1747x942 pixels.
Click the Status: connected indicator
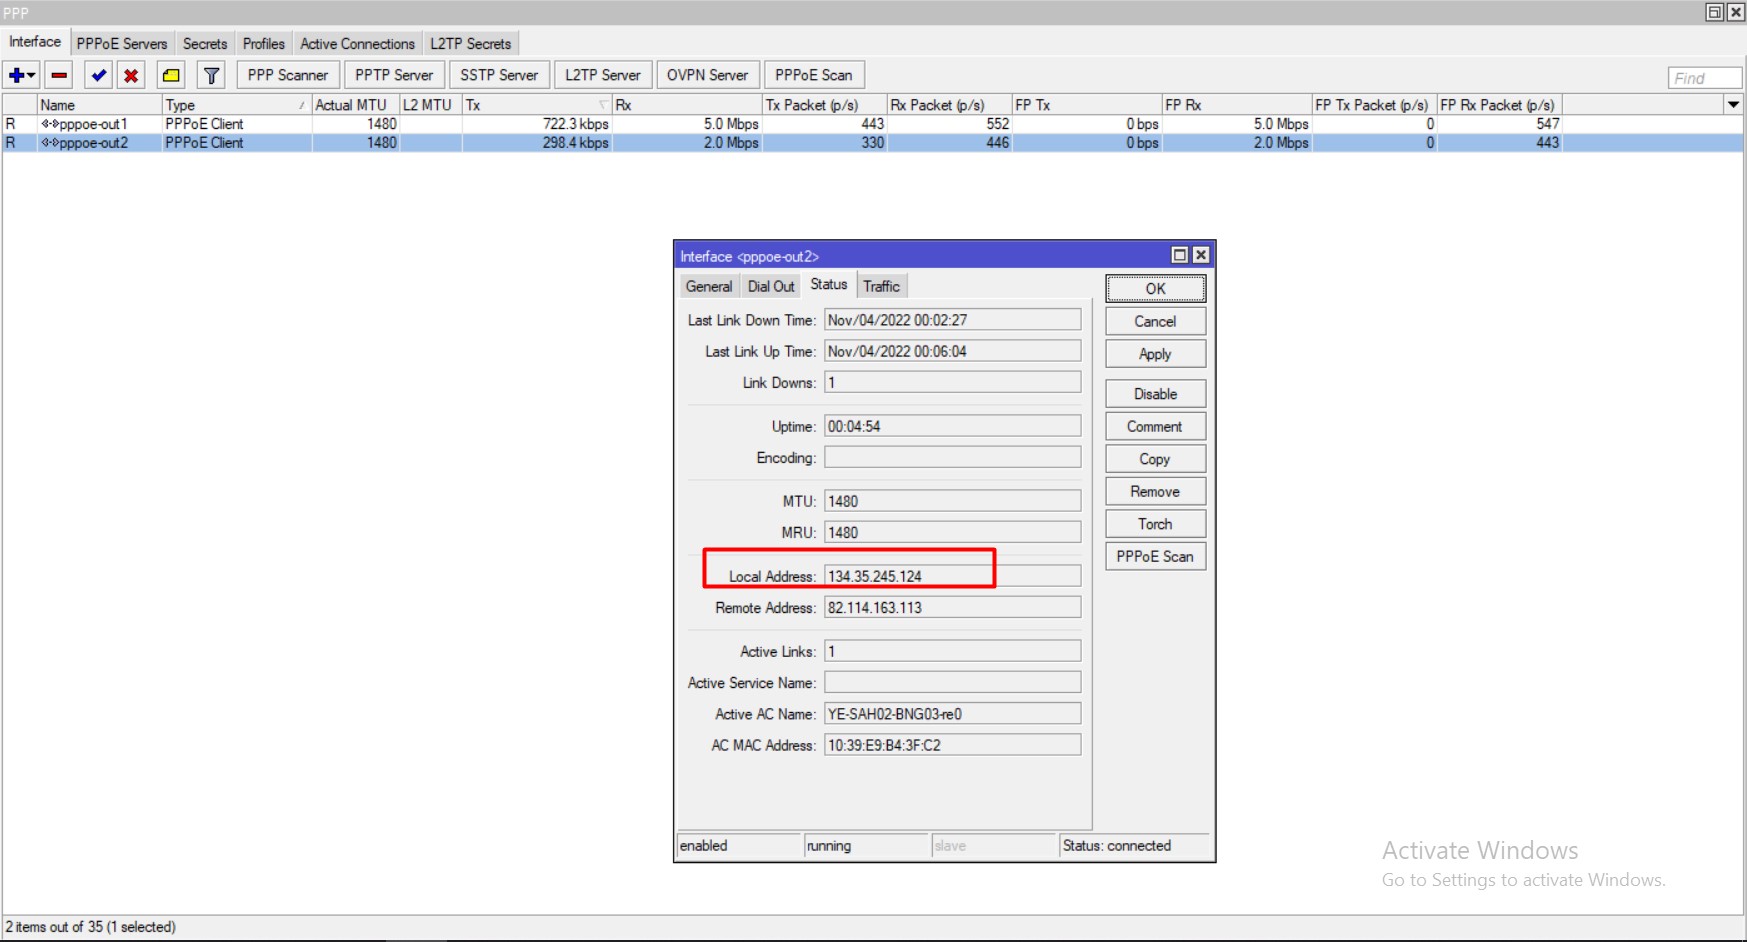coord(1134,846)
